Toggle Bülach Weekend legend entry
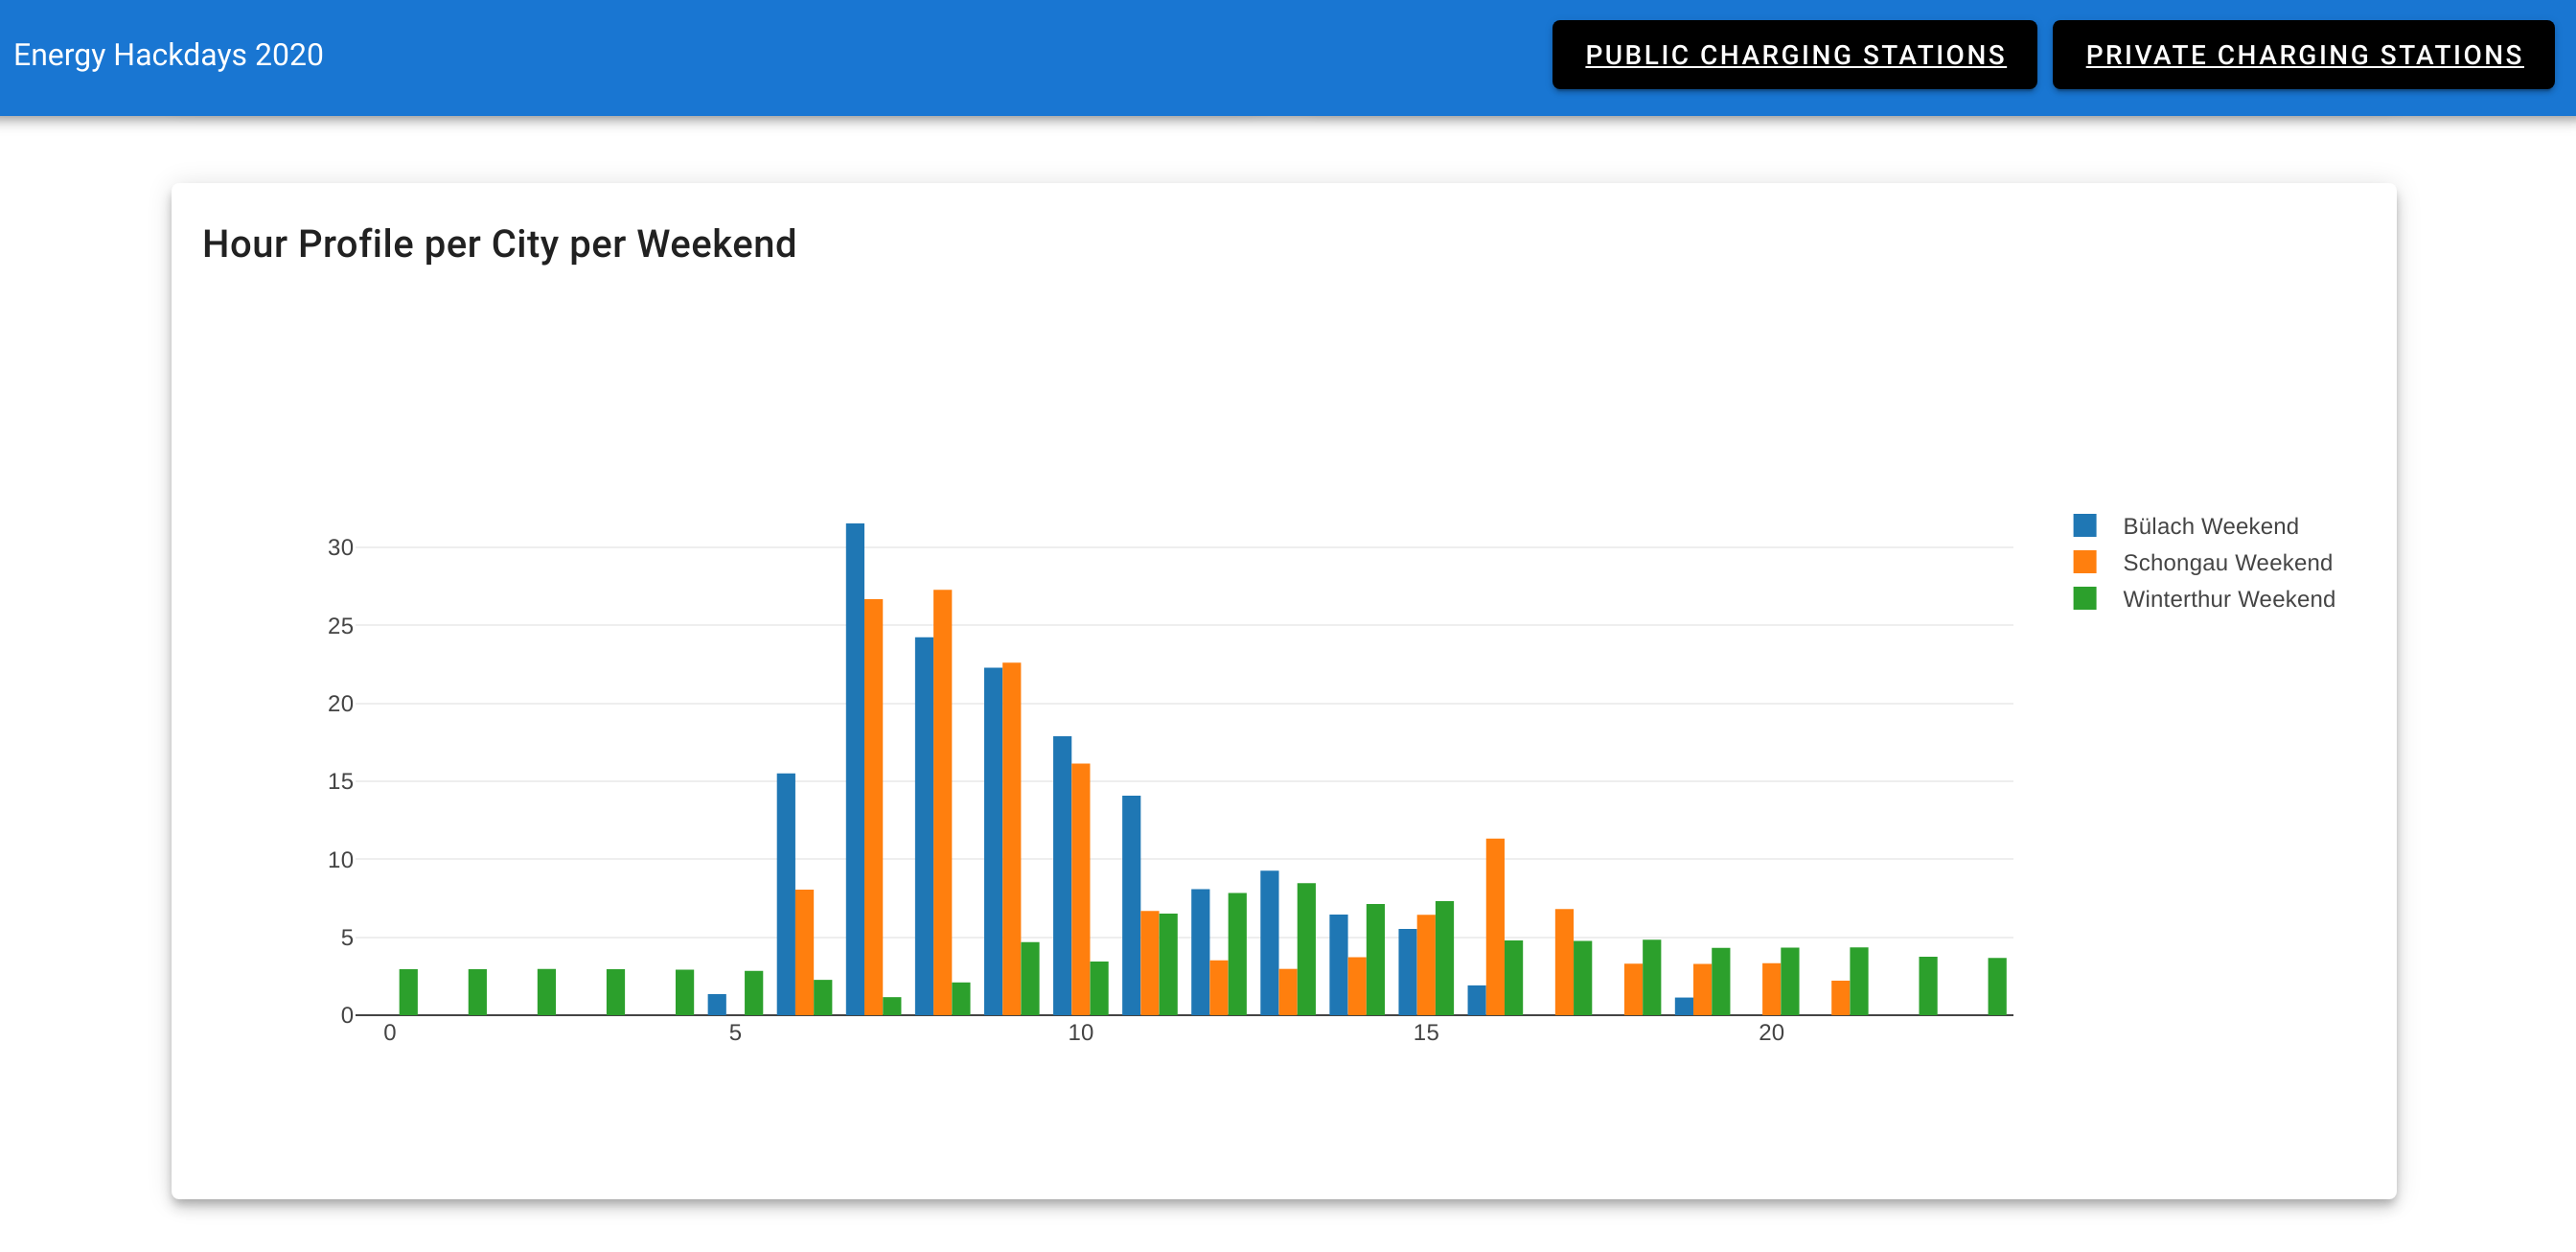 (2209, 526)
